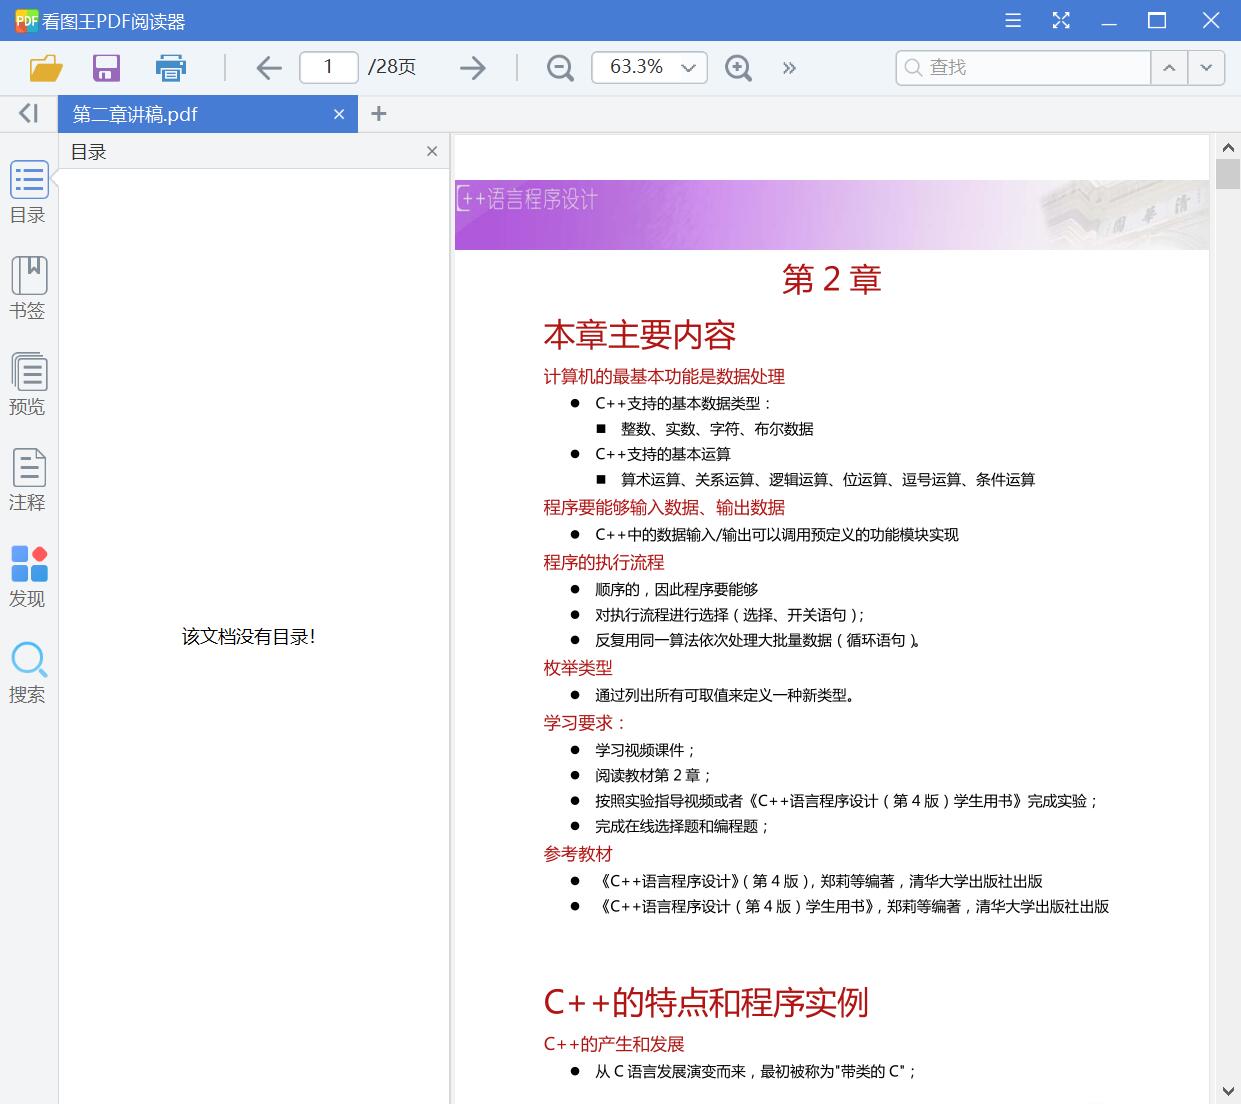This screenshot has height=1104, width=1241.
Task: Toggle fullscreen mode from the title bar
Action: click(x=1060, y=20)
